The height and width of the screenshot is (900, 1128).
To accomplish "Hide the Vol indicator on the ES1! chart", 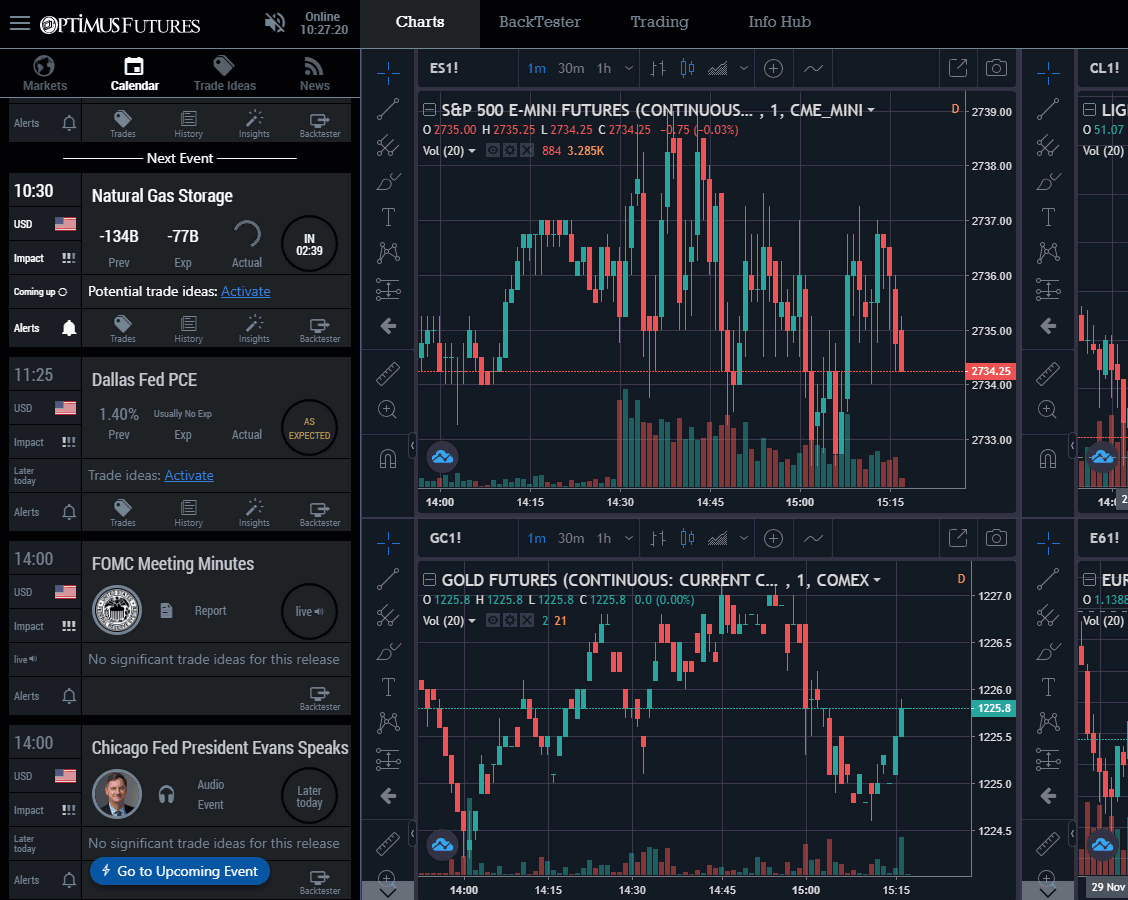I will (493, 150).
